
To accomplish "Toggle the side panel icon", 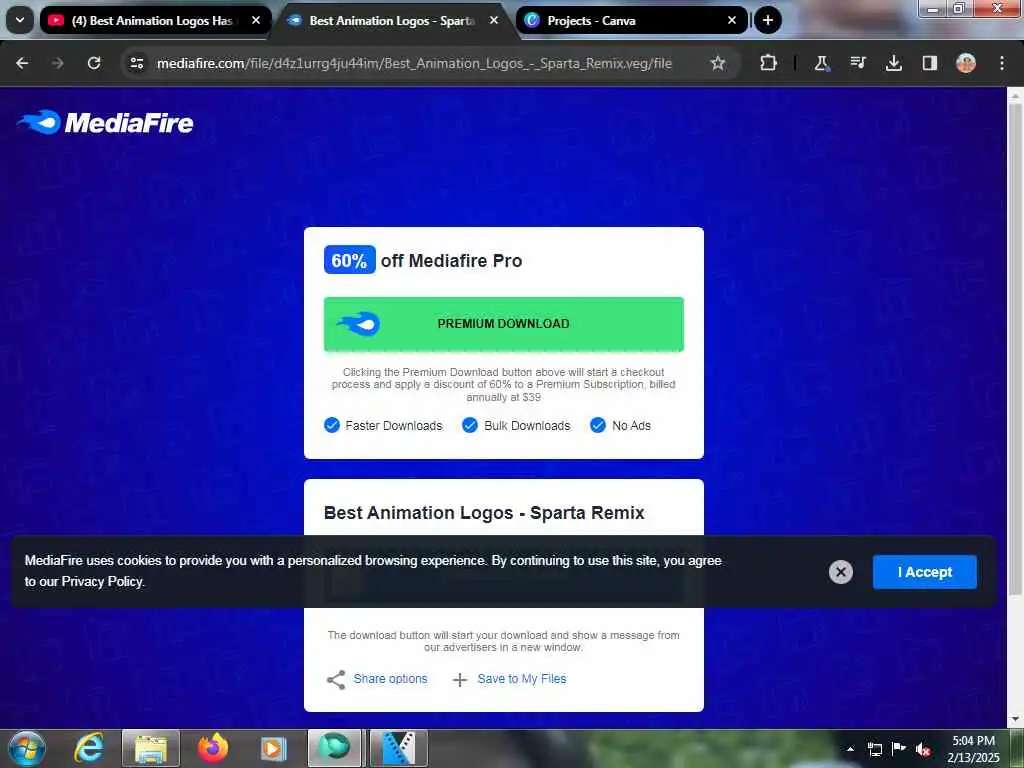I will [x=929, y=63].
